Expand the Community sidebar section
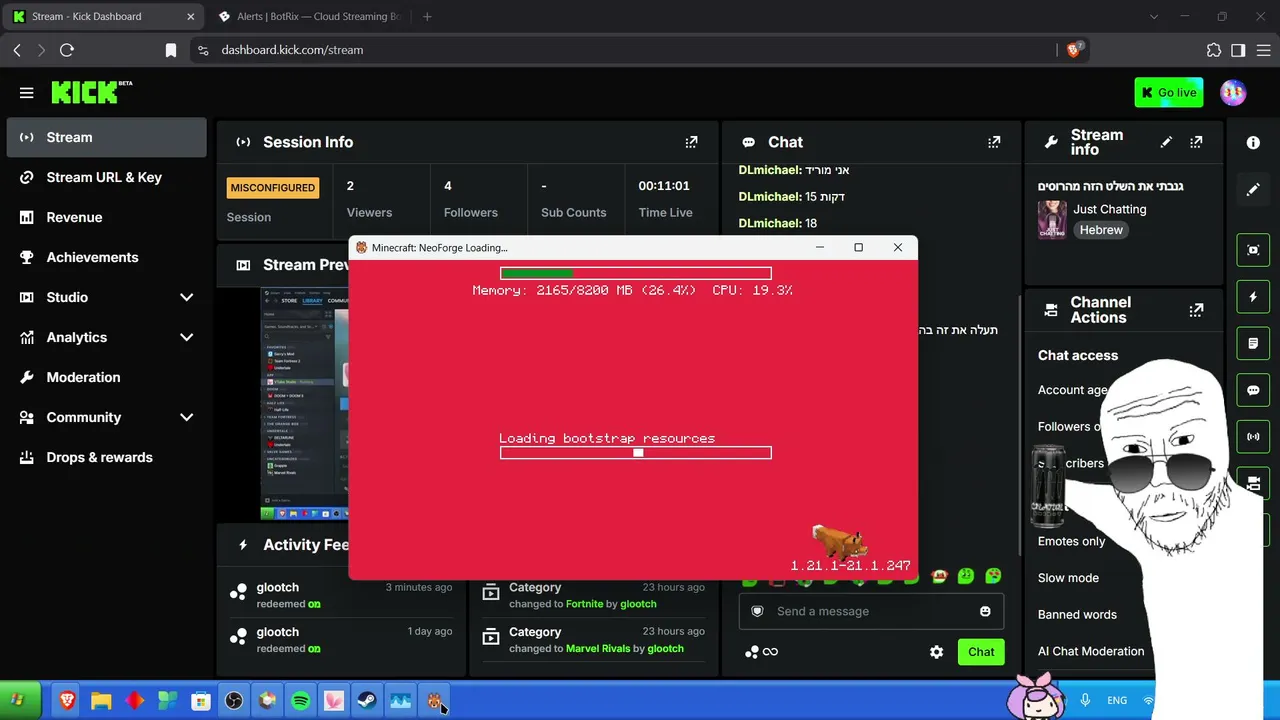The height and width of the screenshot is (720, 1280). click(186, 417)
